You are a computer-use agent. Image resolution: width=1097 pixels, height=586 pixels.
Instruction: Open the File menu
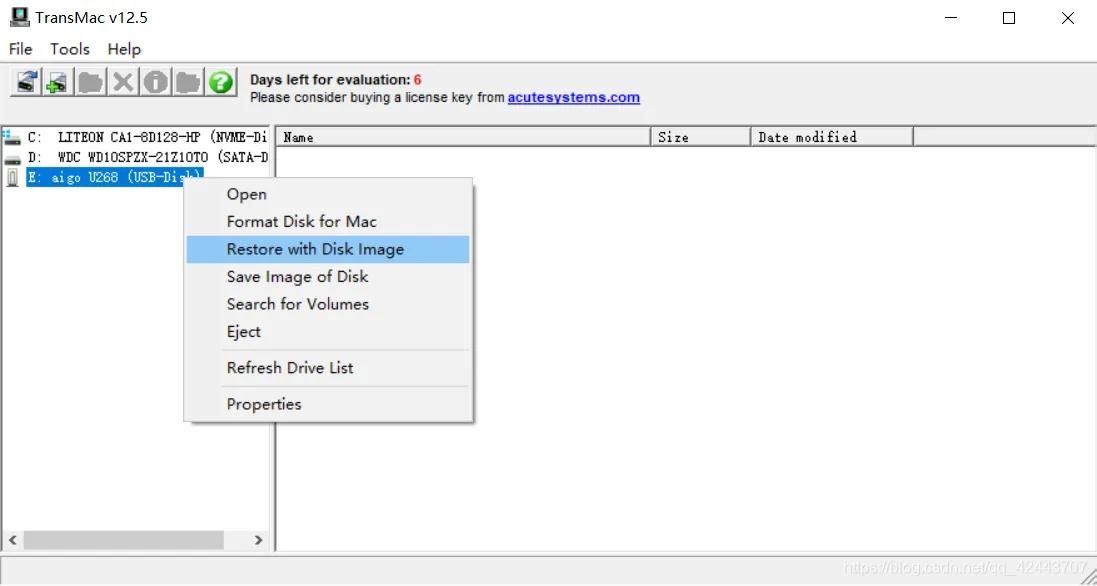click(x=20, y=49)
